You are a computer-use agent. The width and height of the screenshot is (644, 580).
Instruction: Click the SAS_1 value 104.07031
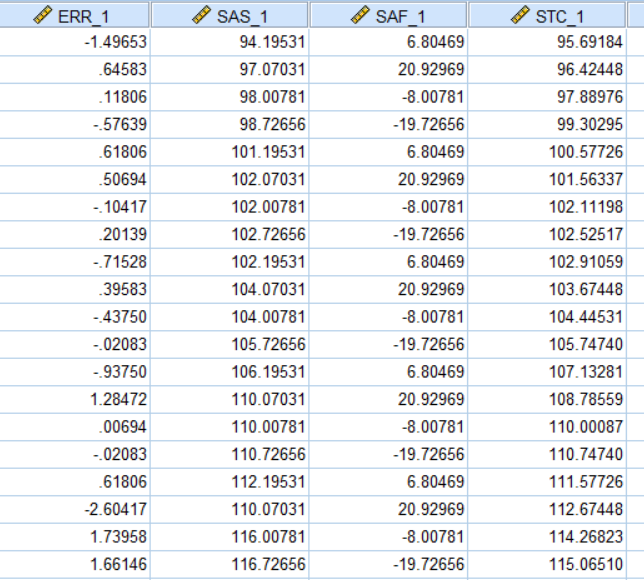coord(268,289)
